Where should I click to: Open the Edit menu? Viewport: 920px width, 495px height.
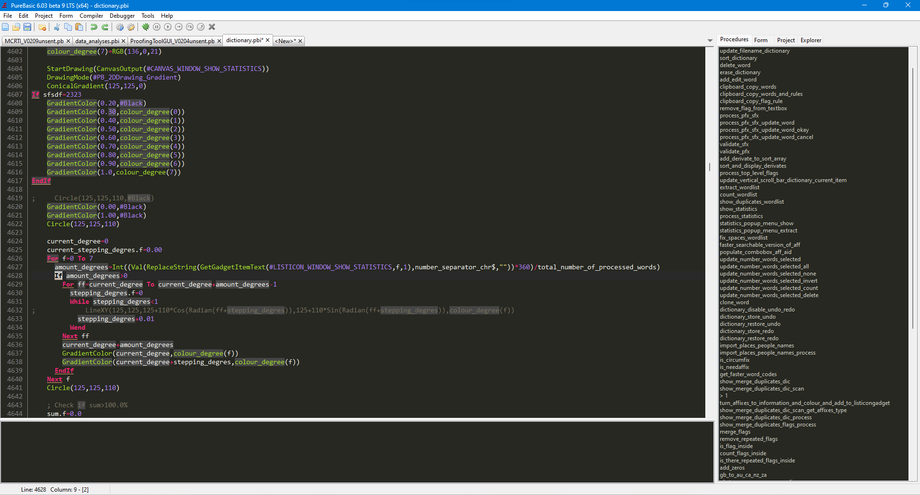[23, 16]
